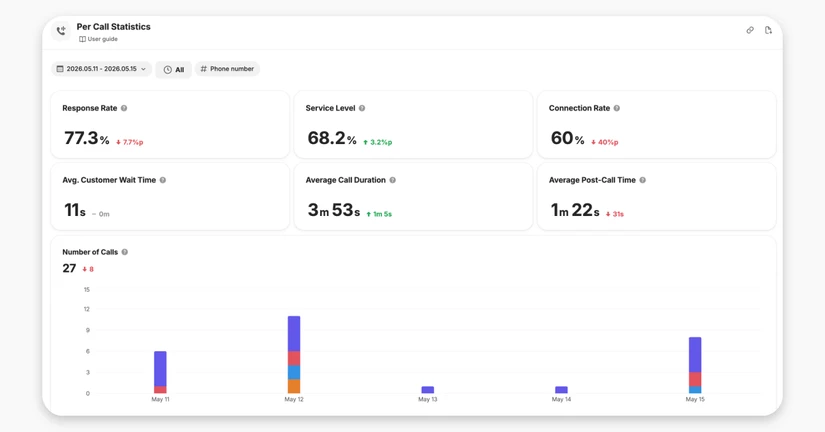Click the Response Rate 77.3% card
825x432 pixels.
(x=170, y=125)
